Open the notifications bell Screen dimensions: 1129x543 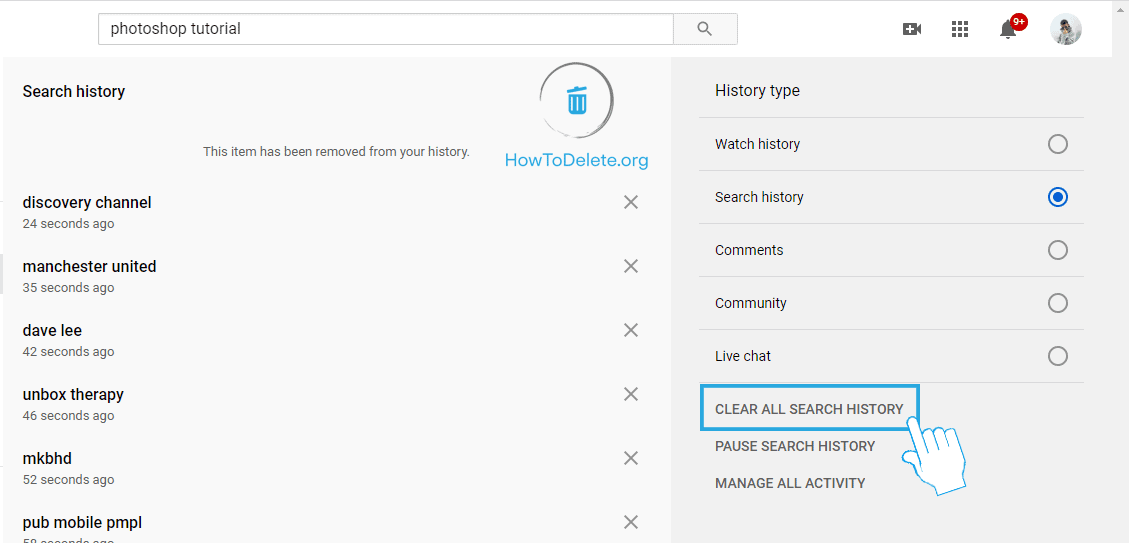point(1008,29)
